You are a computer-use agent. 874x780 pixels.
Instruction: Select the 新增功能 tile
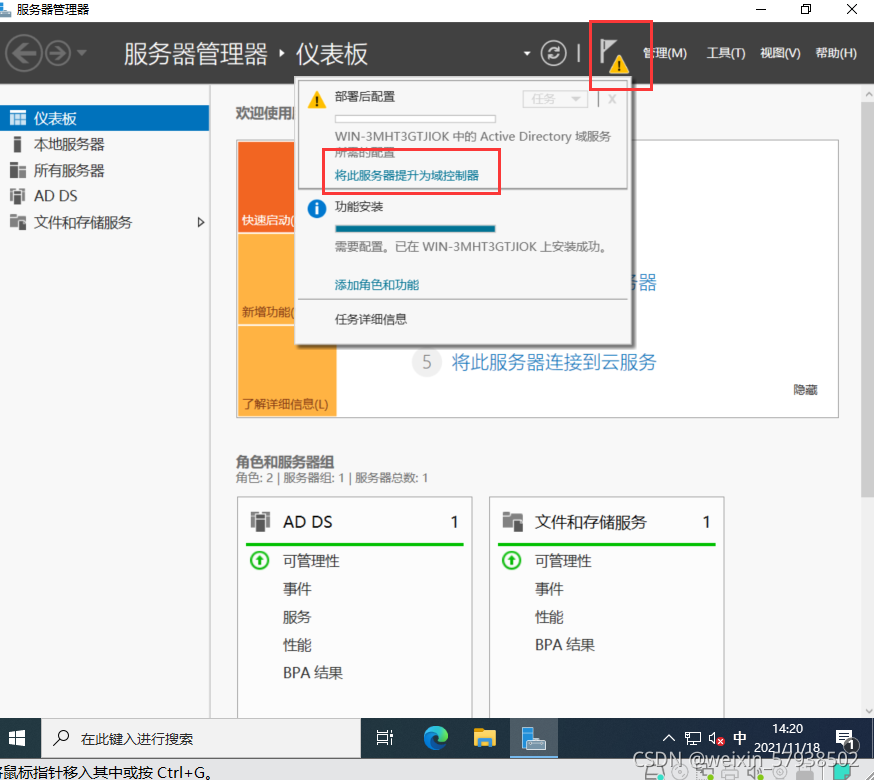[266, 279]
